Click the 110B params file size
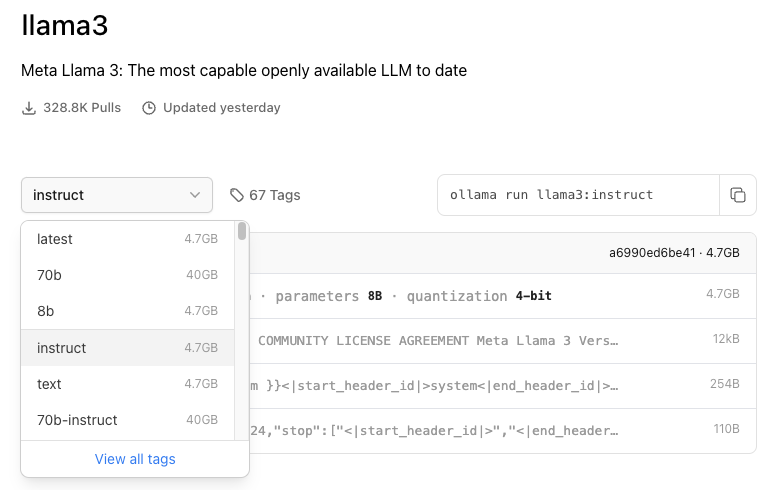Image resolution: width=770 pixels, height=490 pixels. (726, 429)
